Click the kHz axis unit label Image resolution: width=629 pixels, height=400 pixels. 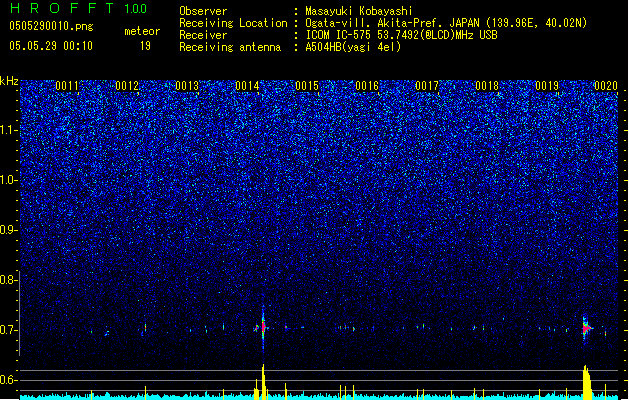pyautogui.click(x=9, y=81)
